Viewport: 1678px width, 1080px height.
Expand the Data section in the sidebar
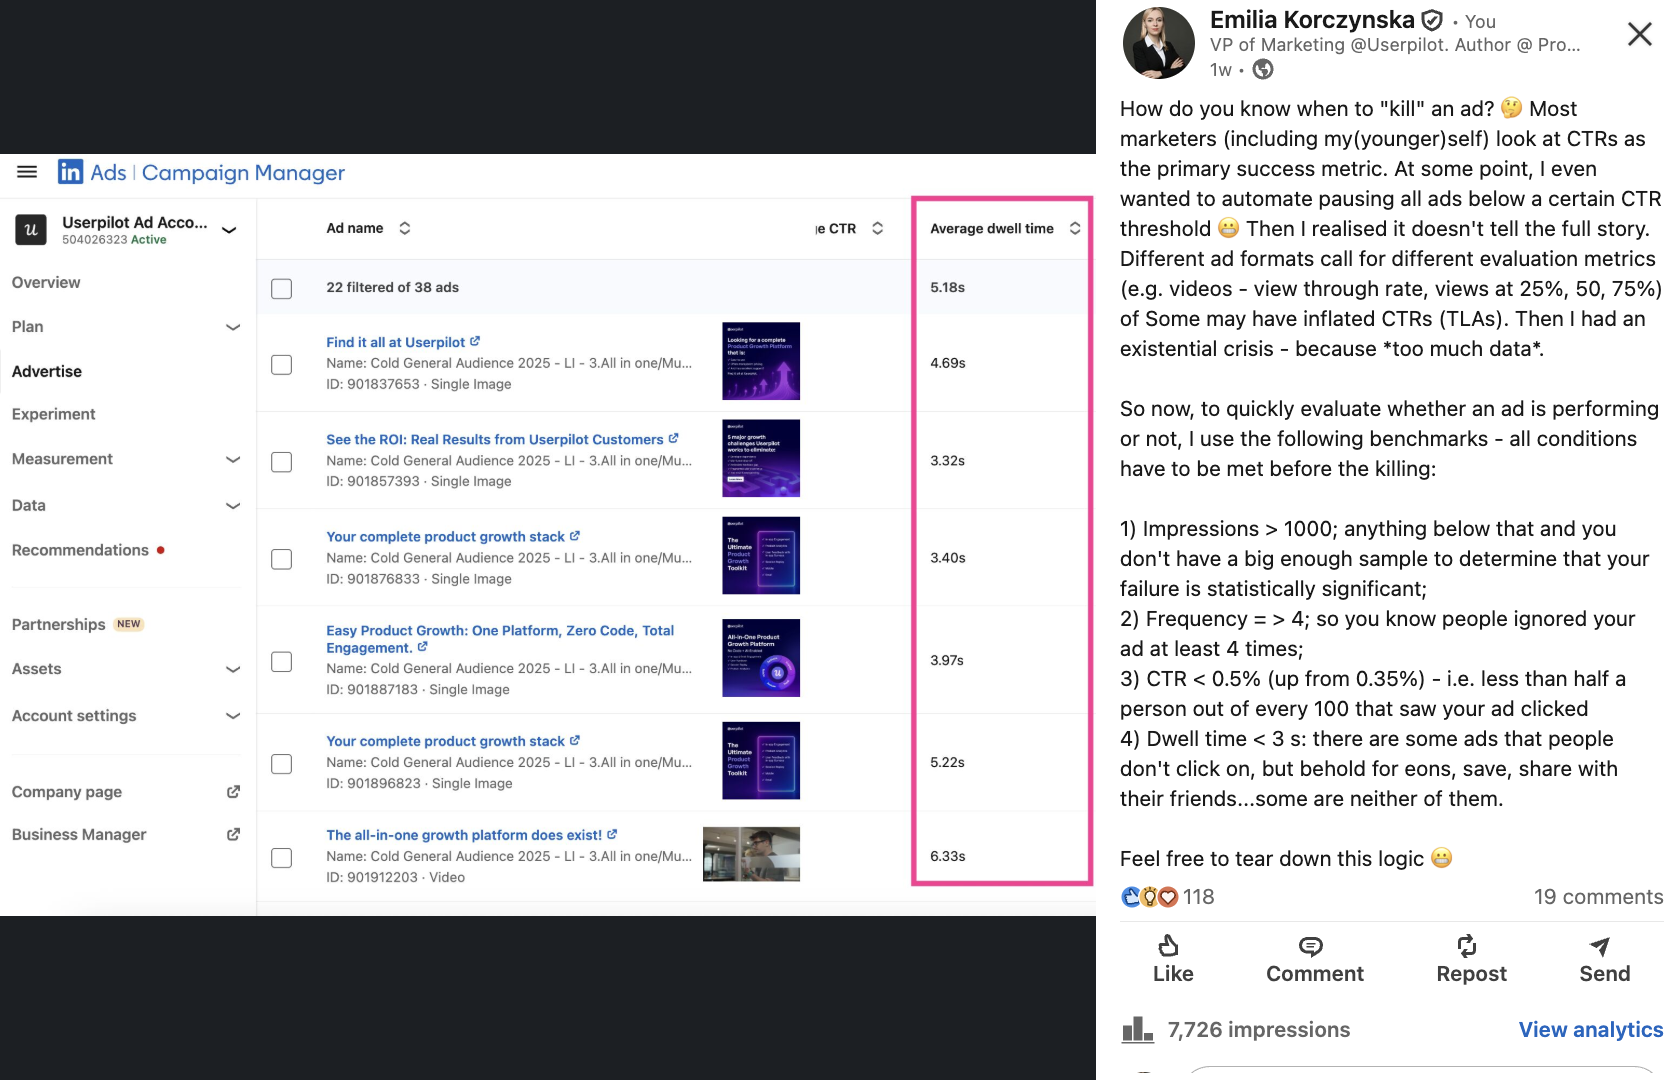(x=233, y=505)
